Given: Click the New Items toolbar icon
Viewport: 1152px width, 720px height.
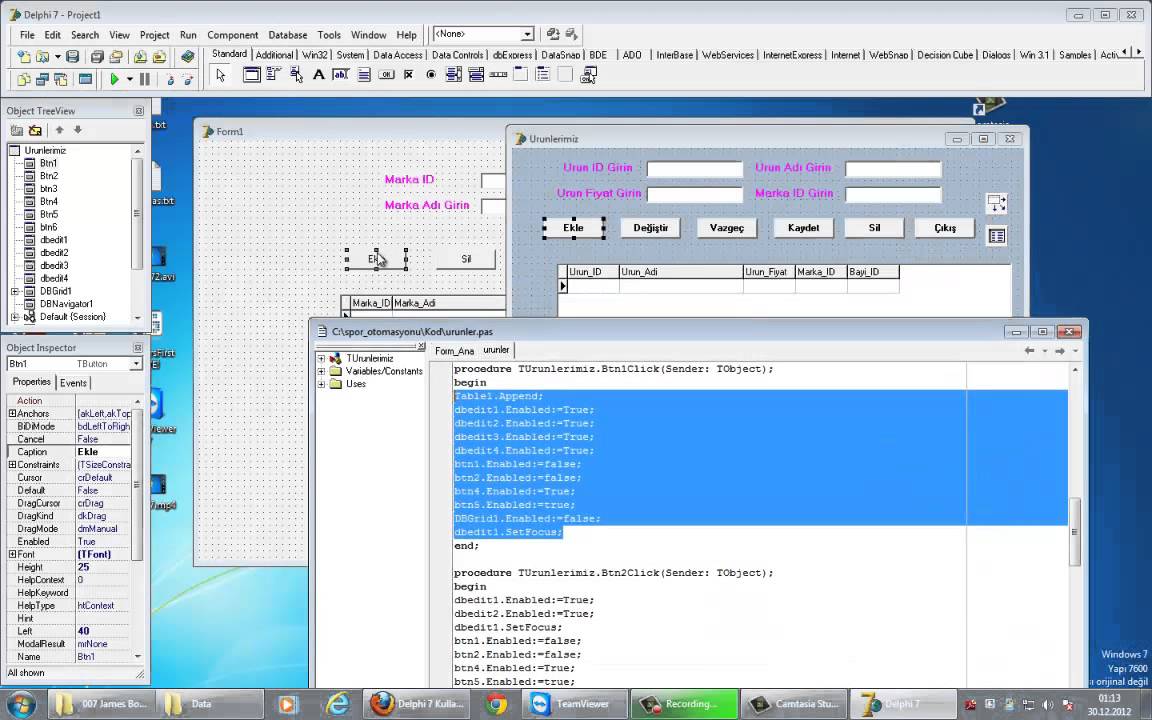Looking at the screenshot, I should (x=24, y=57).
